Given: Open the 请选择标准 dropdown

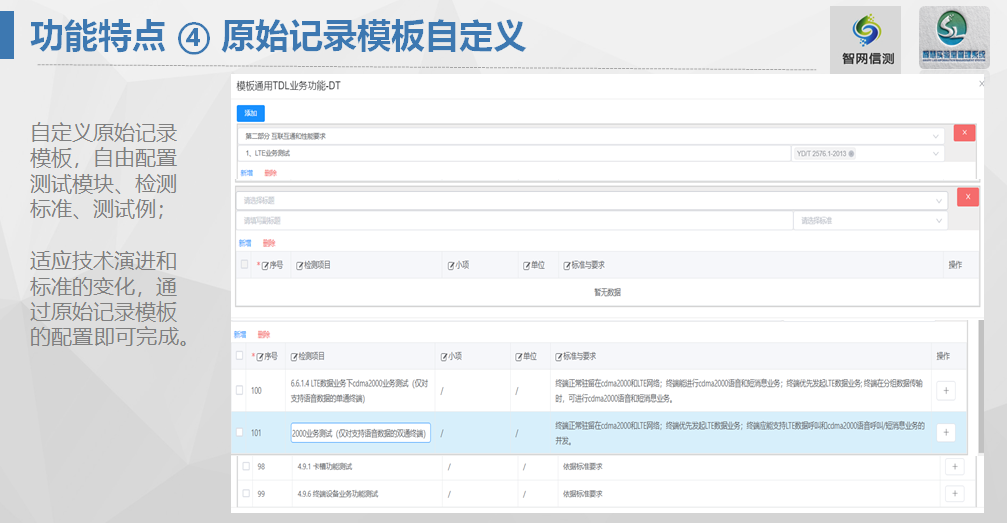Looking at the screenshot, I should (x=871, y=220).
